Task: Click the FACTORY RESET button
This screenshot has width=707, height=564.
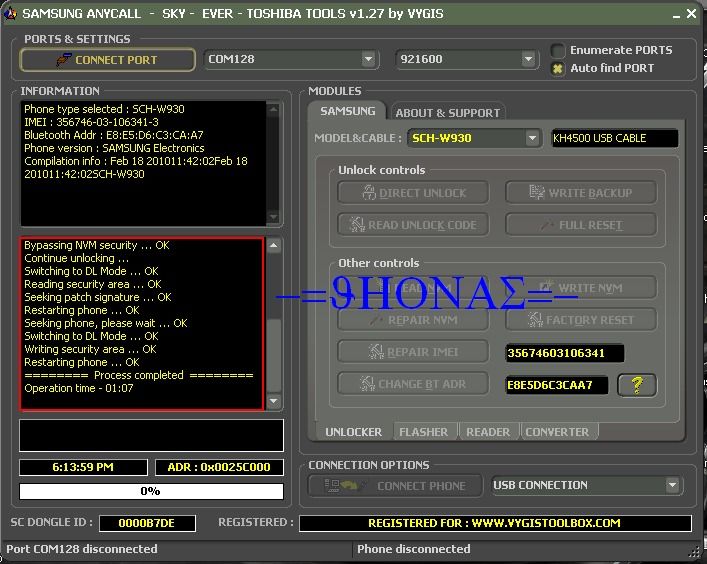Action: pos(581,320)
